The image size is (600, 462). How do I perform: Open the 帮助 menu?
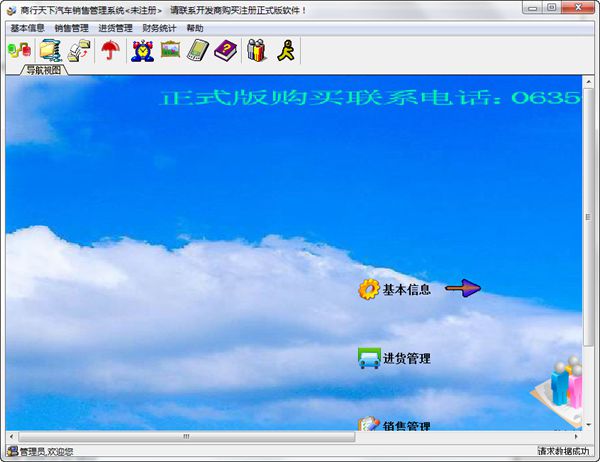tap(195, 28)
